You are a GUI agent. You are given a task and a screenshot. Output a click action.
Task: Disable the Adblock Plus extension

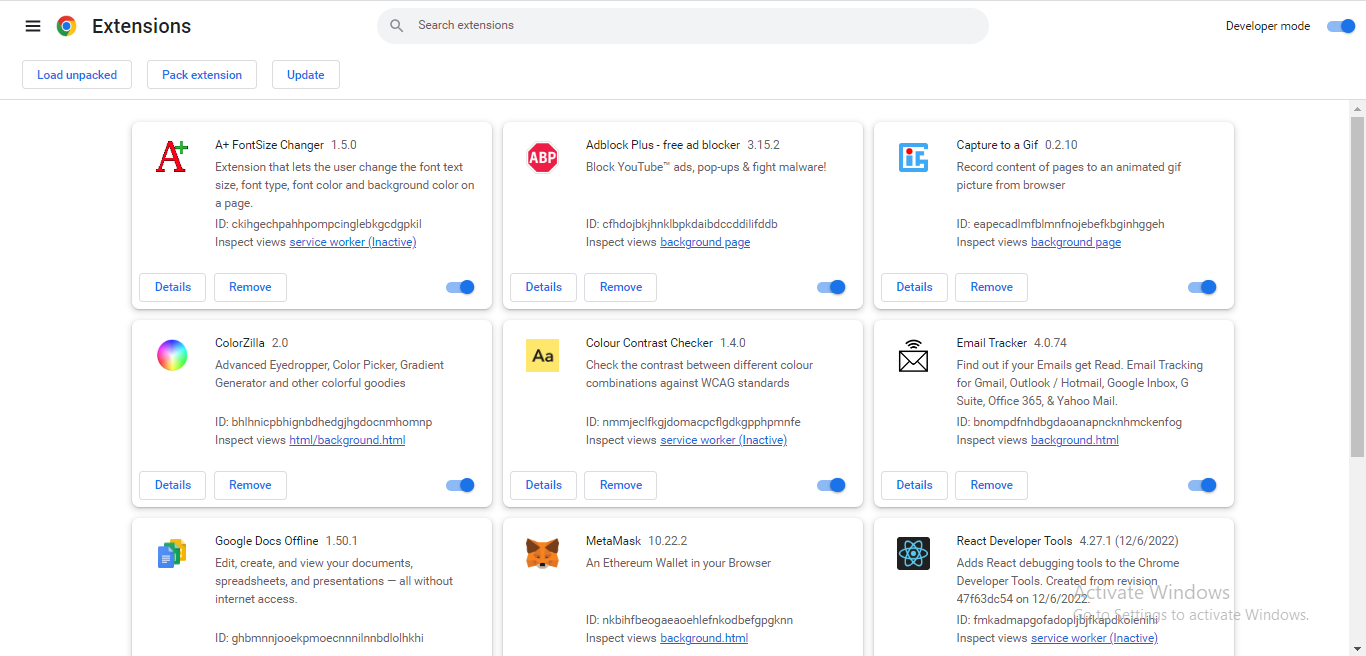[831, 287]
